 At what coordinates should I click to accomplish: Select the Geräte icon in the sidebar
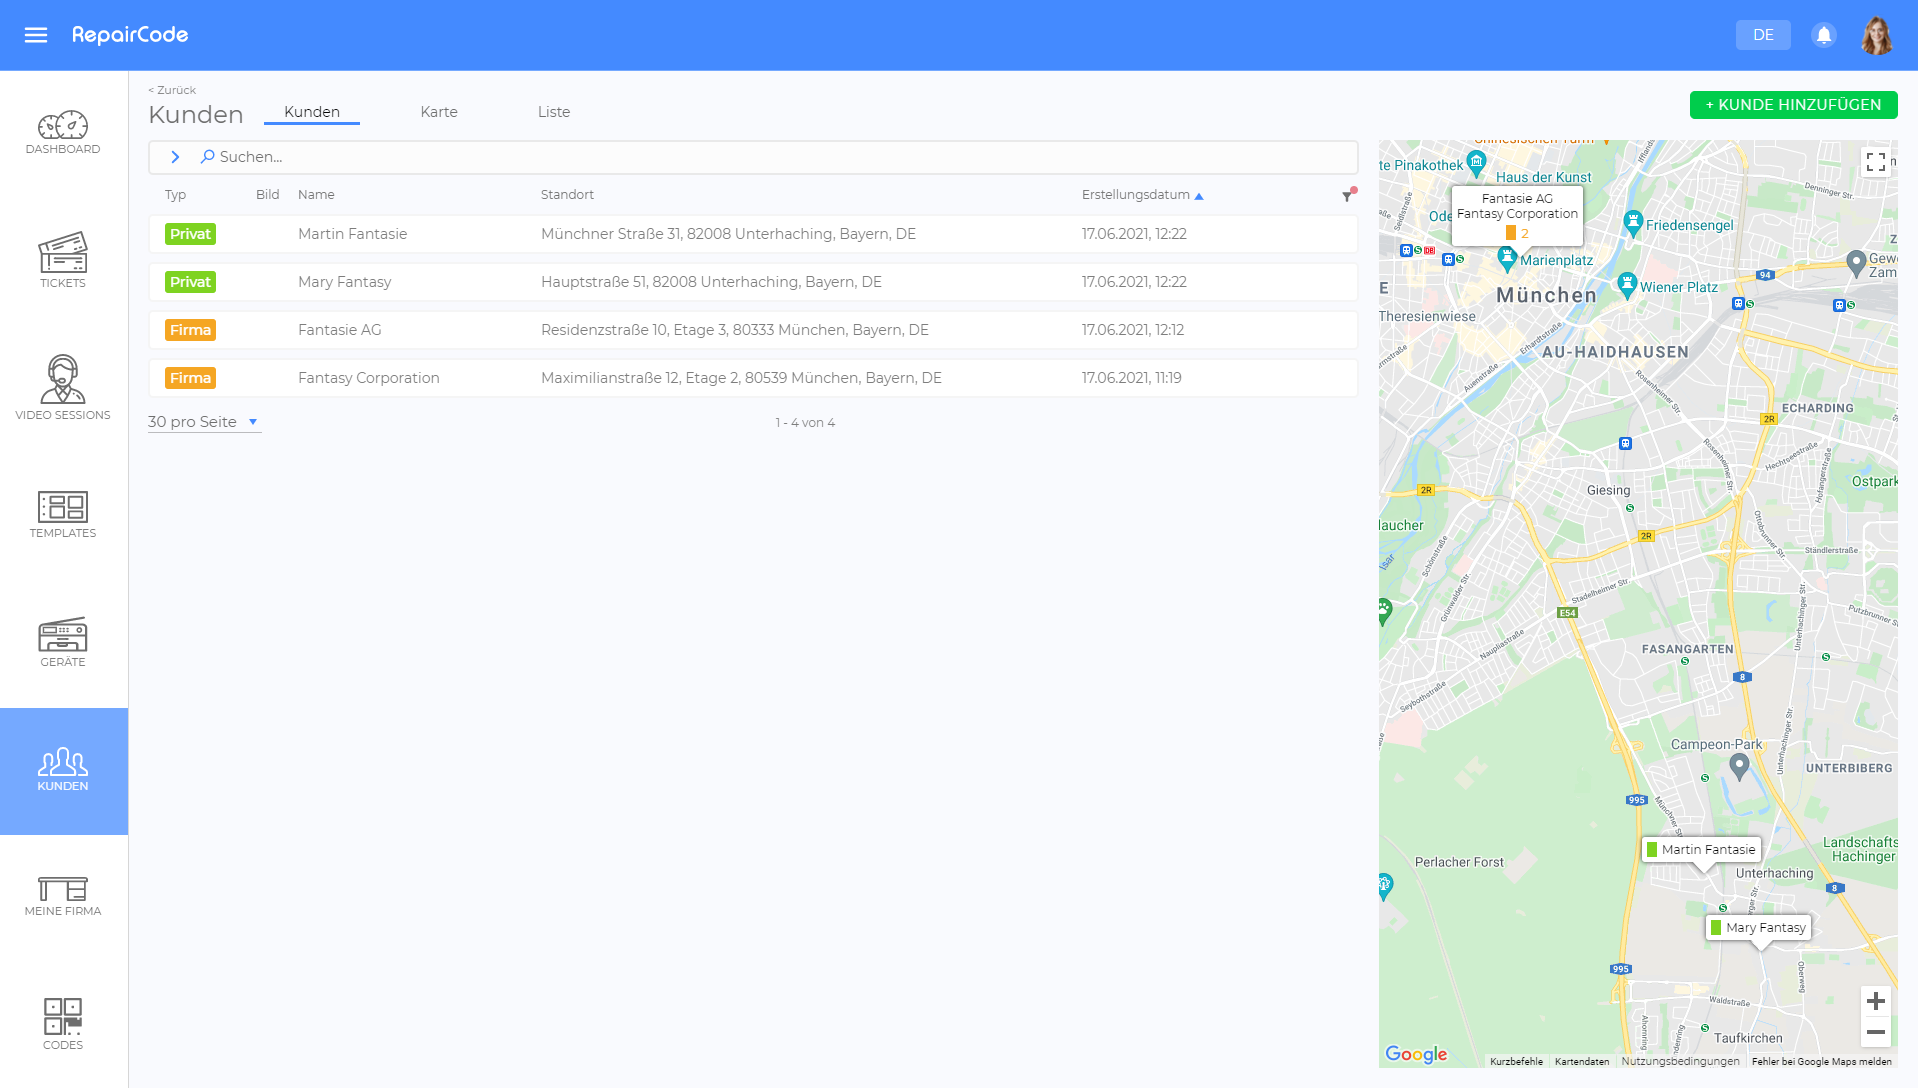click(x=63, y=640)
